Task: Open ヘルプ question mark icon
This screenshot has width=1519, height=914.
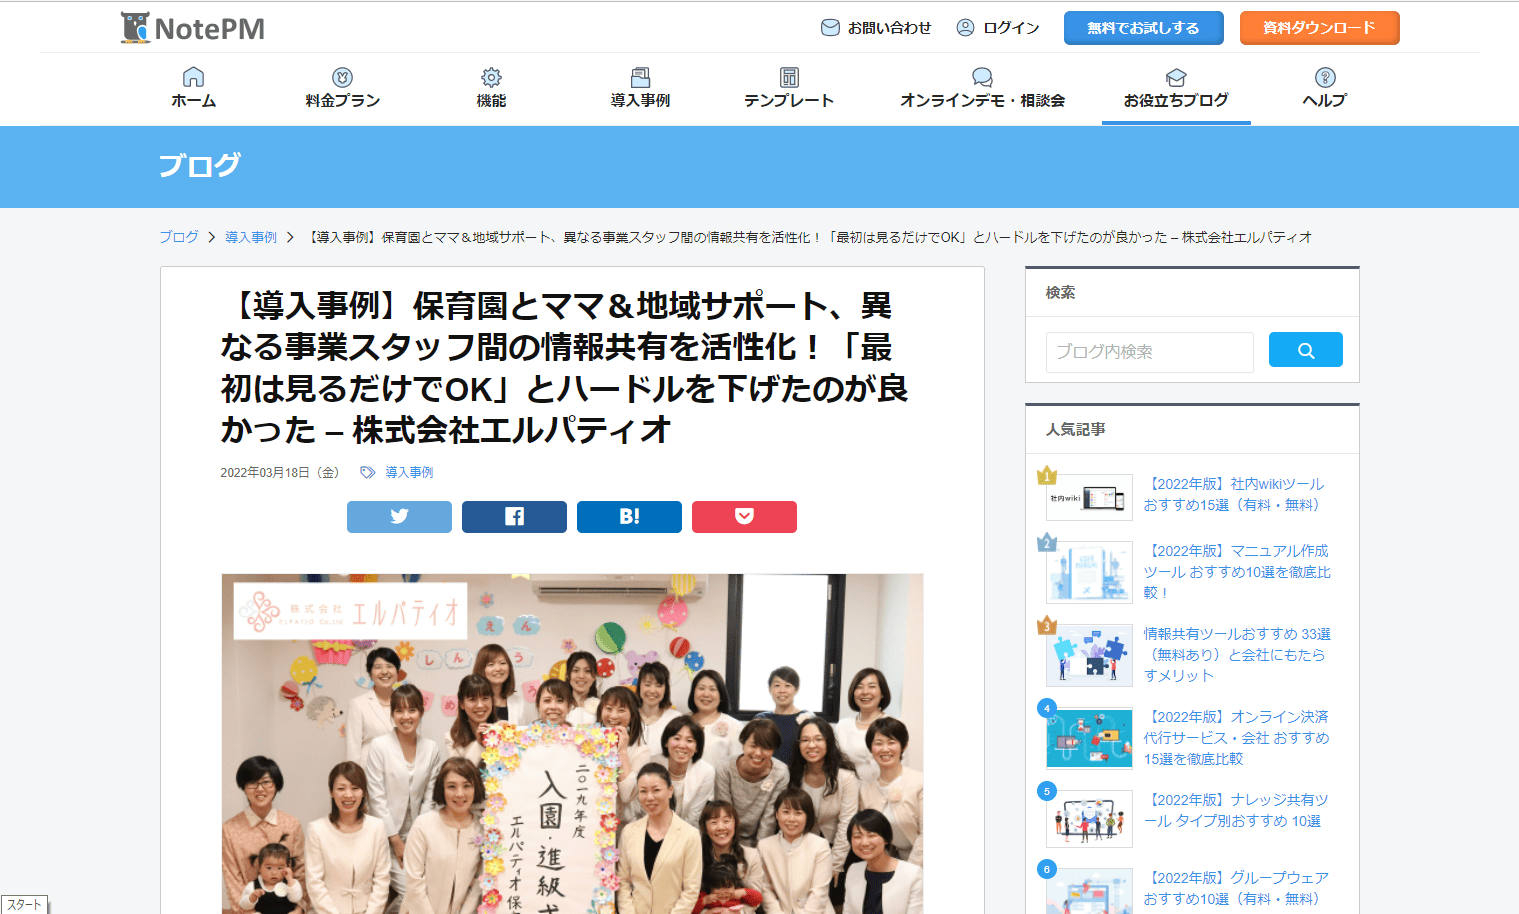Action: 1325,77
